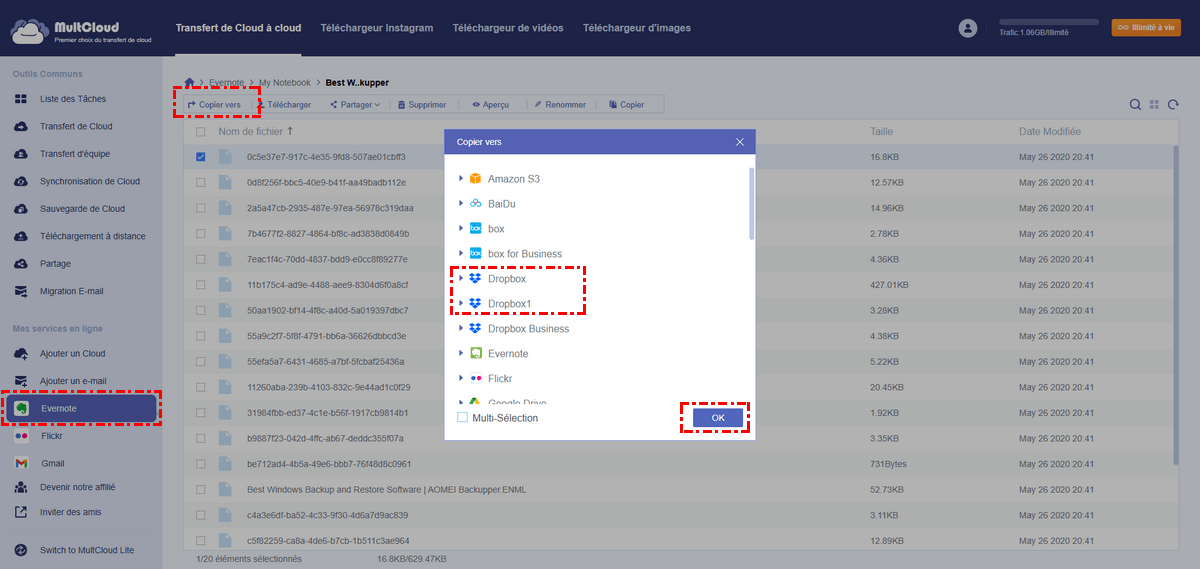The height and width of the screenshot is (569, 1200).
Task: Click the home icon in breadcrumb
Action: click(190, 82)
